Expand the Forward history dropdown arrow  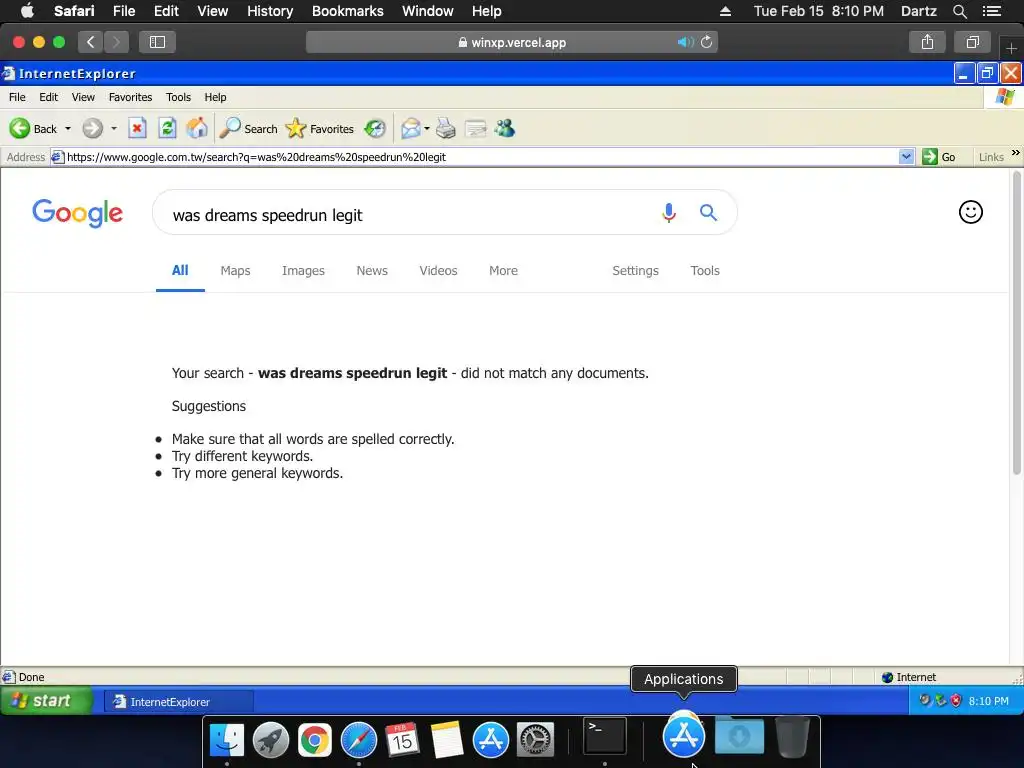click(x=114, y=129)
